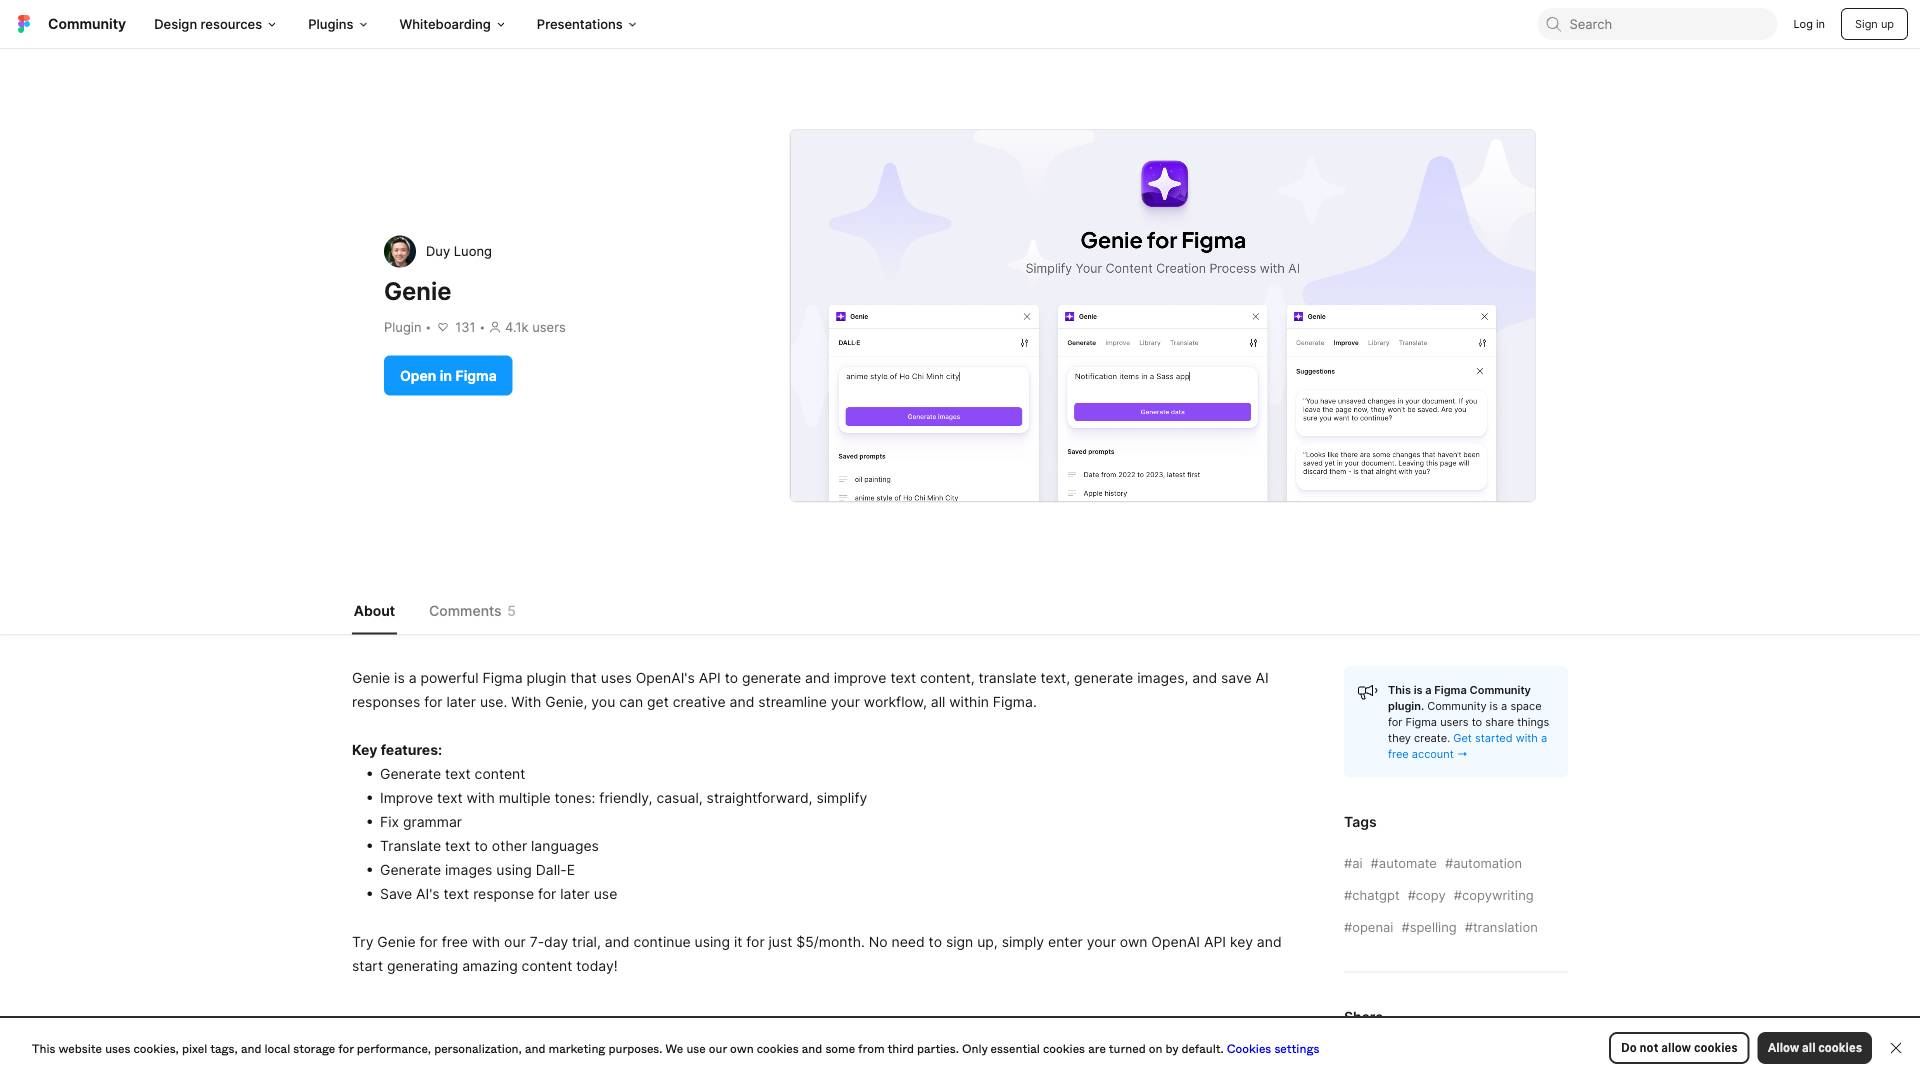Open the Plugins dropdown

point(337,24)
